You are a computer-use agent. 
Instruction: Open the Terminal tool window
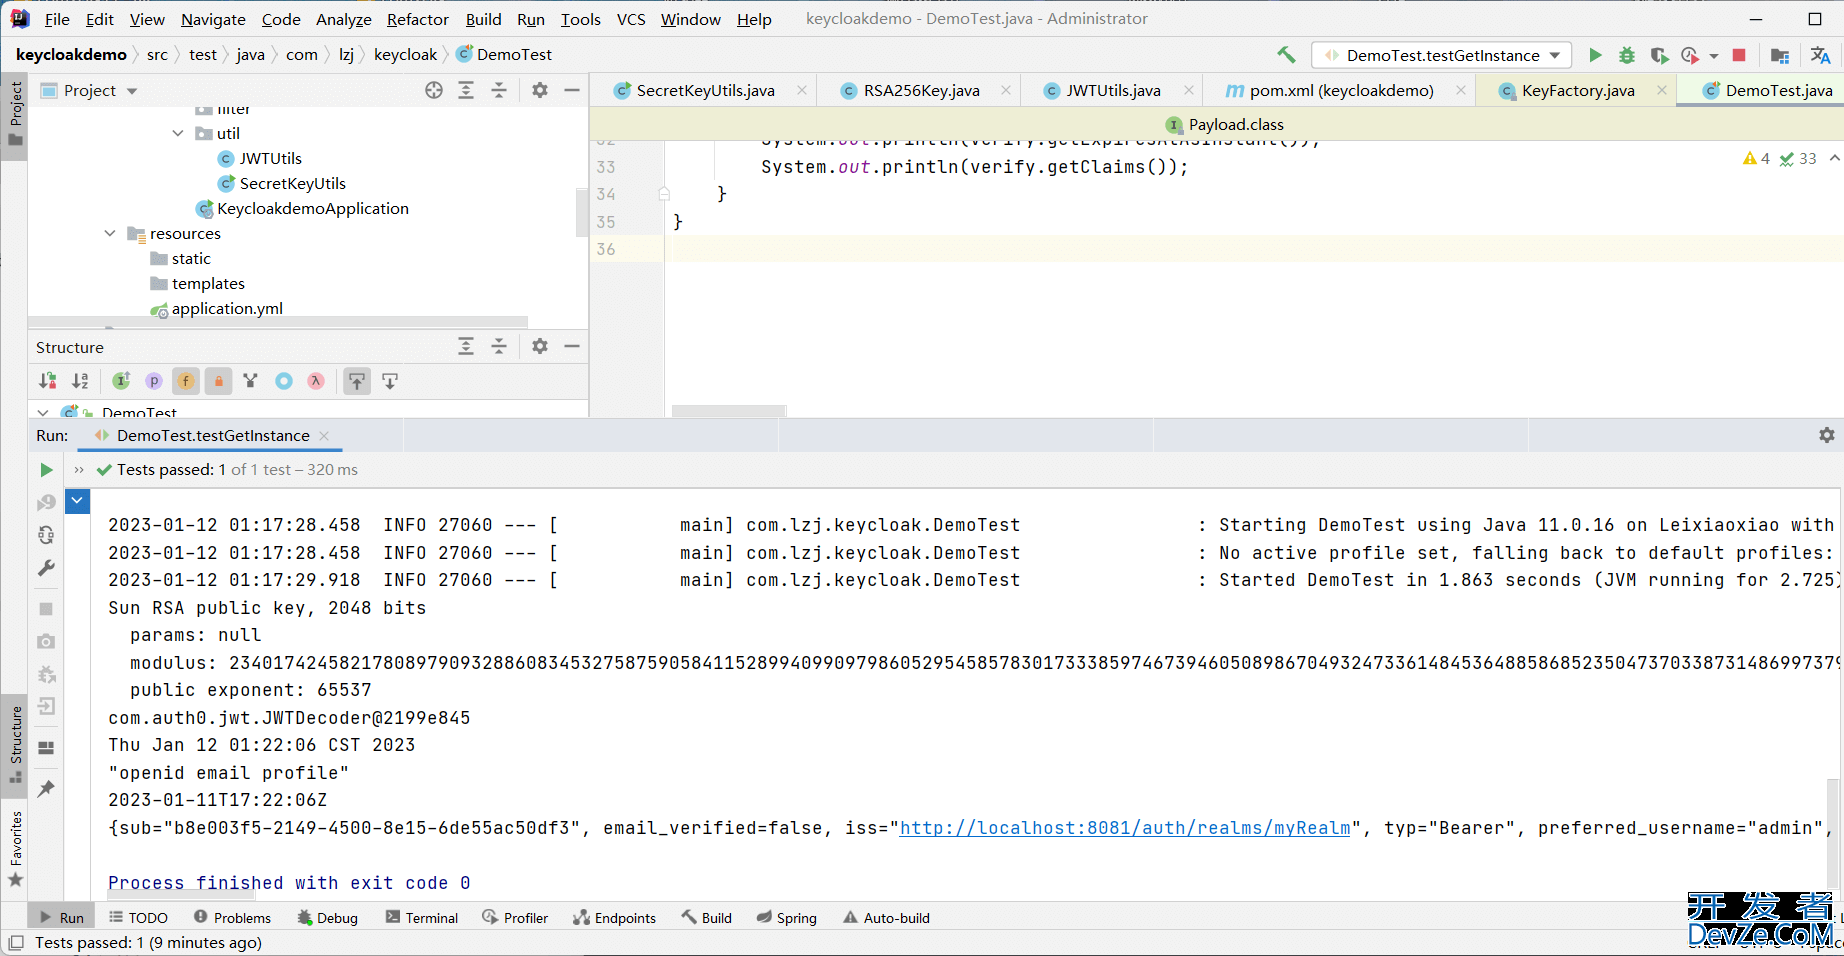pos(422,918)
